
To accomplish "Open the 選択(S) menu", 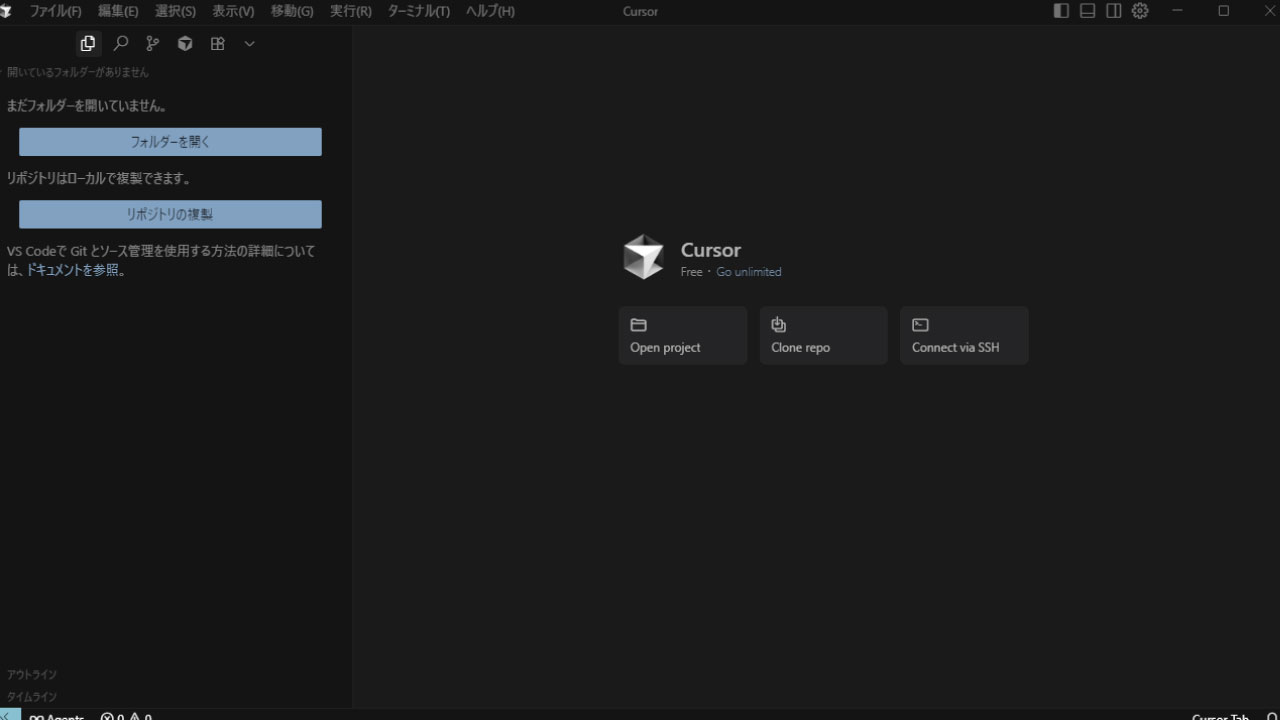I will 175,11.
